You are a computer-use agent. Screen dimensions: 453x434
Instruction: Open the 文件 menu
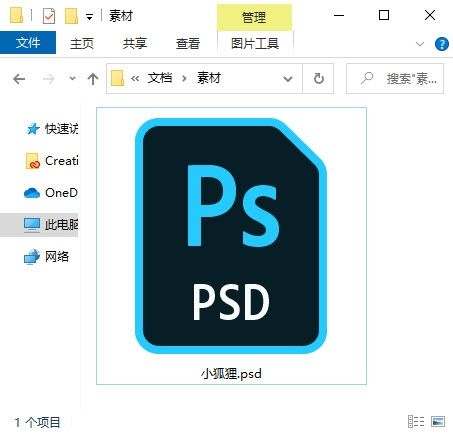pyautogui.click(x=28, y=43)
